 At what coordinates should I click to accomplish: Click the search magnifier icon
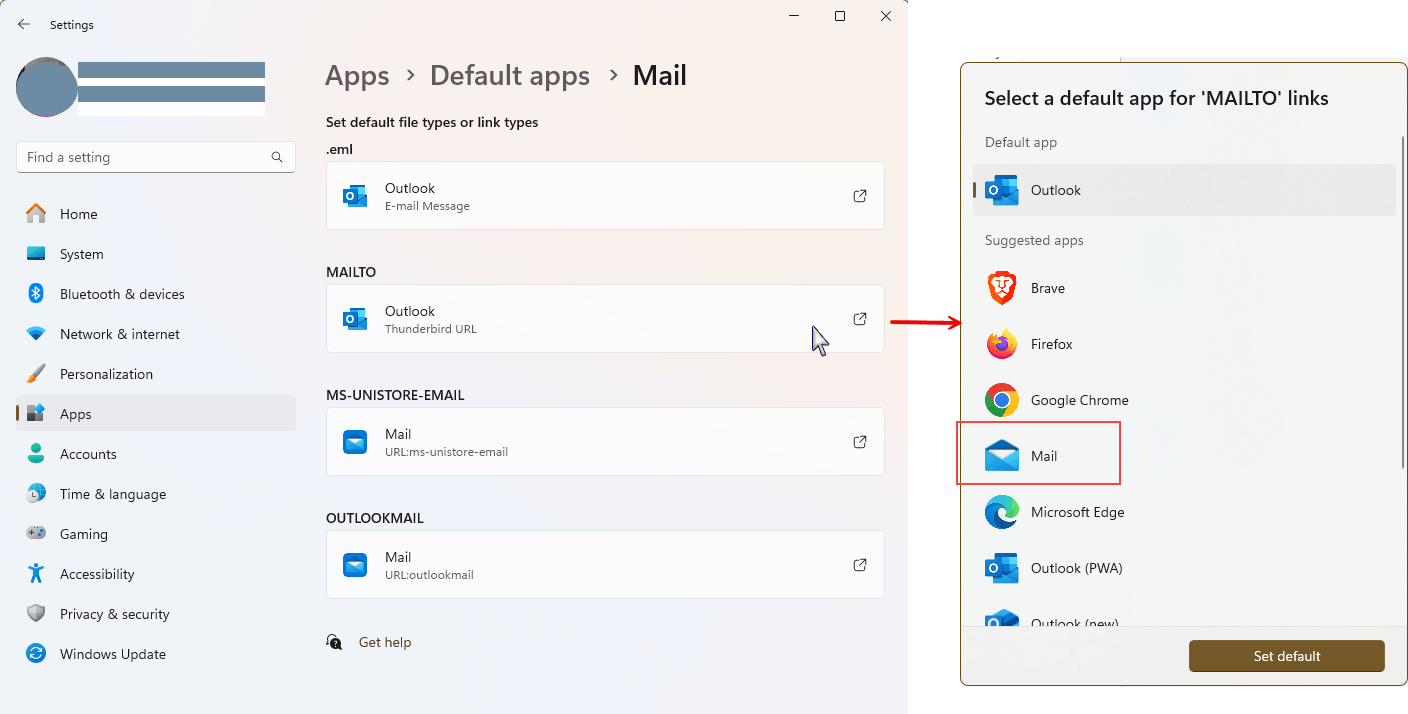pos(277,157)
